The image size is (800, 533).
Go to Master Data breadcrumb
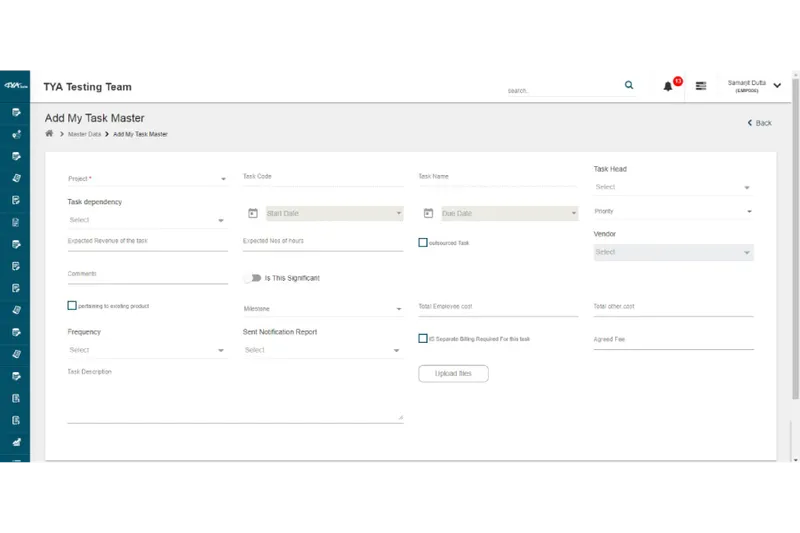click(x=84, y=134)
